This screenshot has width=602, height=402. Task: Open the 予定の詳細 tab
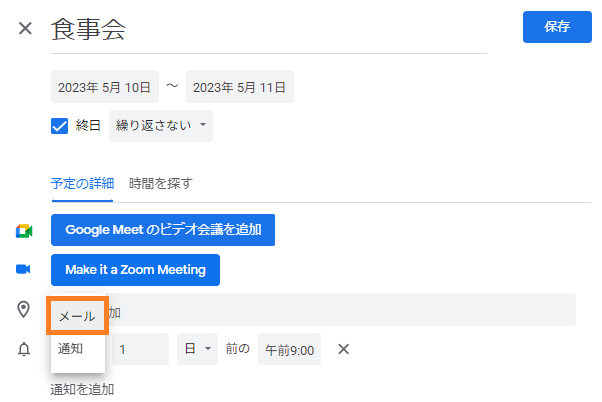click(x=82, y=184)
